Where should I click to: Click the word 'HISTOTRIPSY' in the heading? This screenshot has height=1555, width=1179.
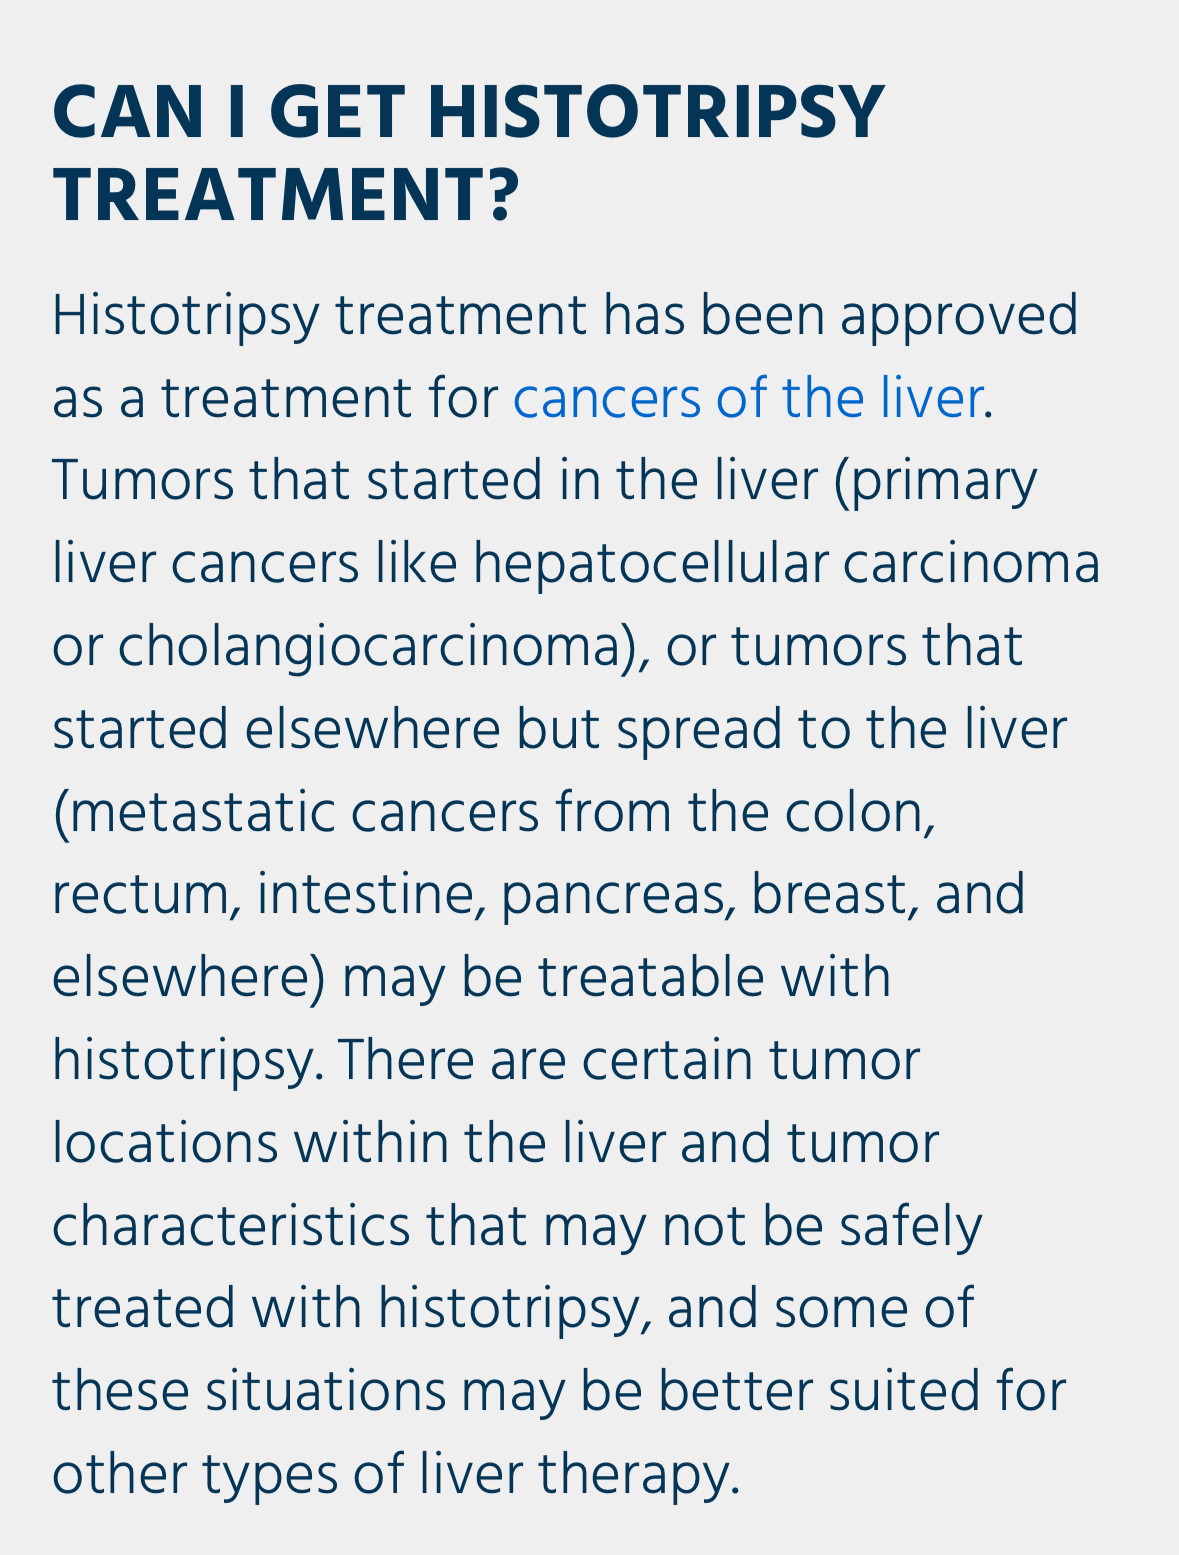pos(656,112)
